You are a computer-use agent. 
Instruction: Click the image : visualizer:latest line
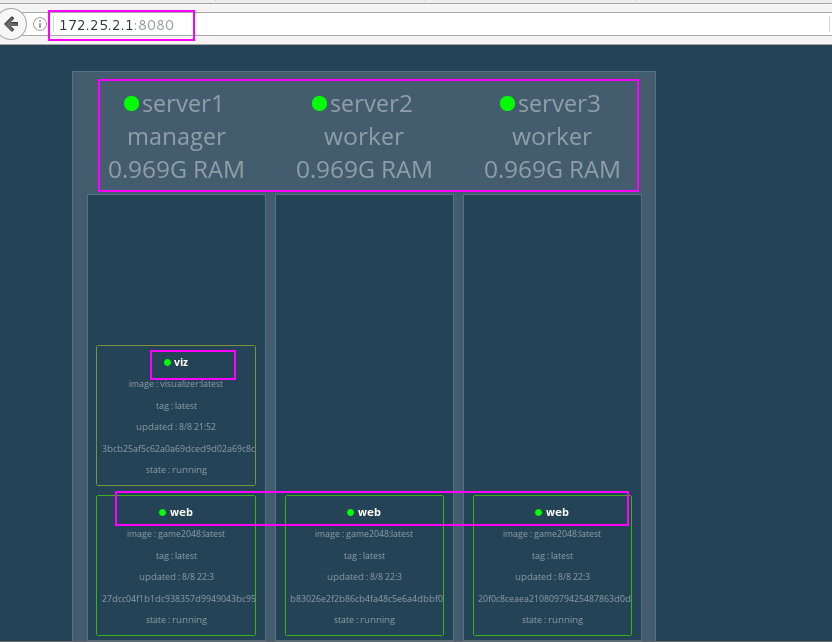pos(176,384)
